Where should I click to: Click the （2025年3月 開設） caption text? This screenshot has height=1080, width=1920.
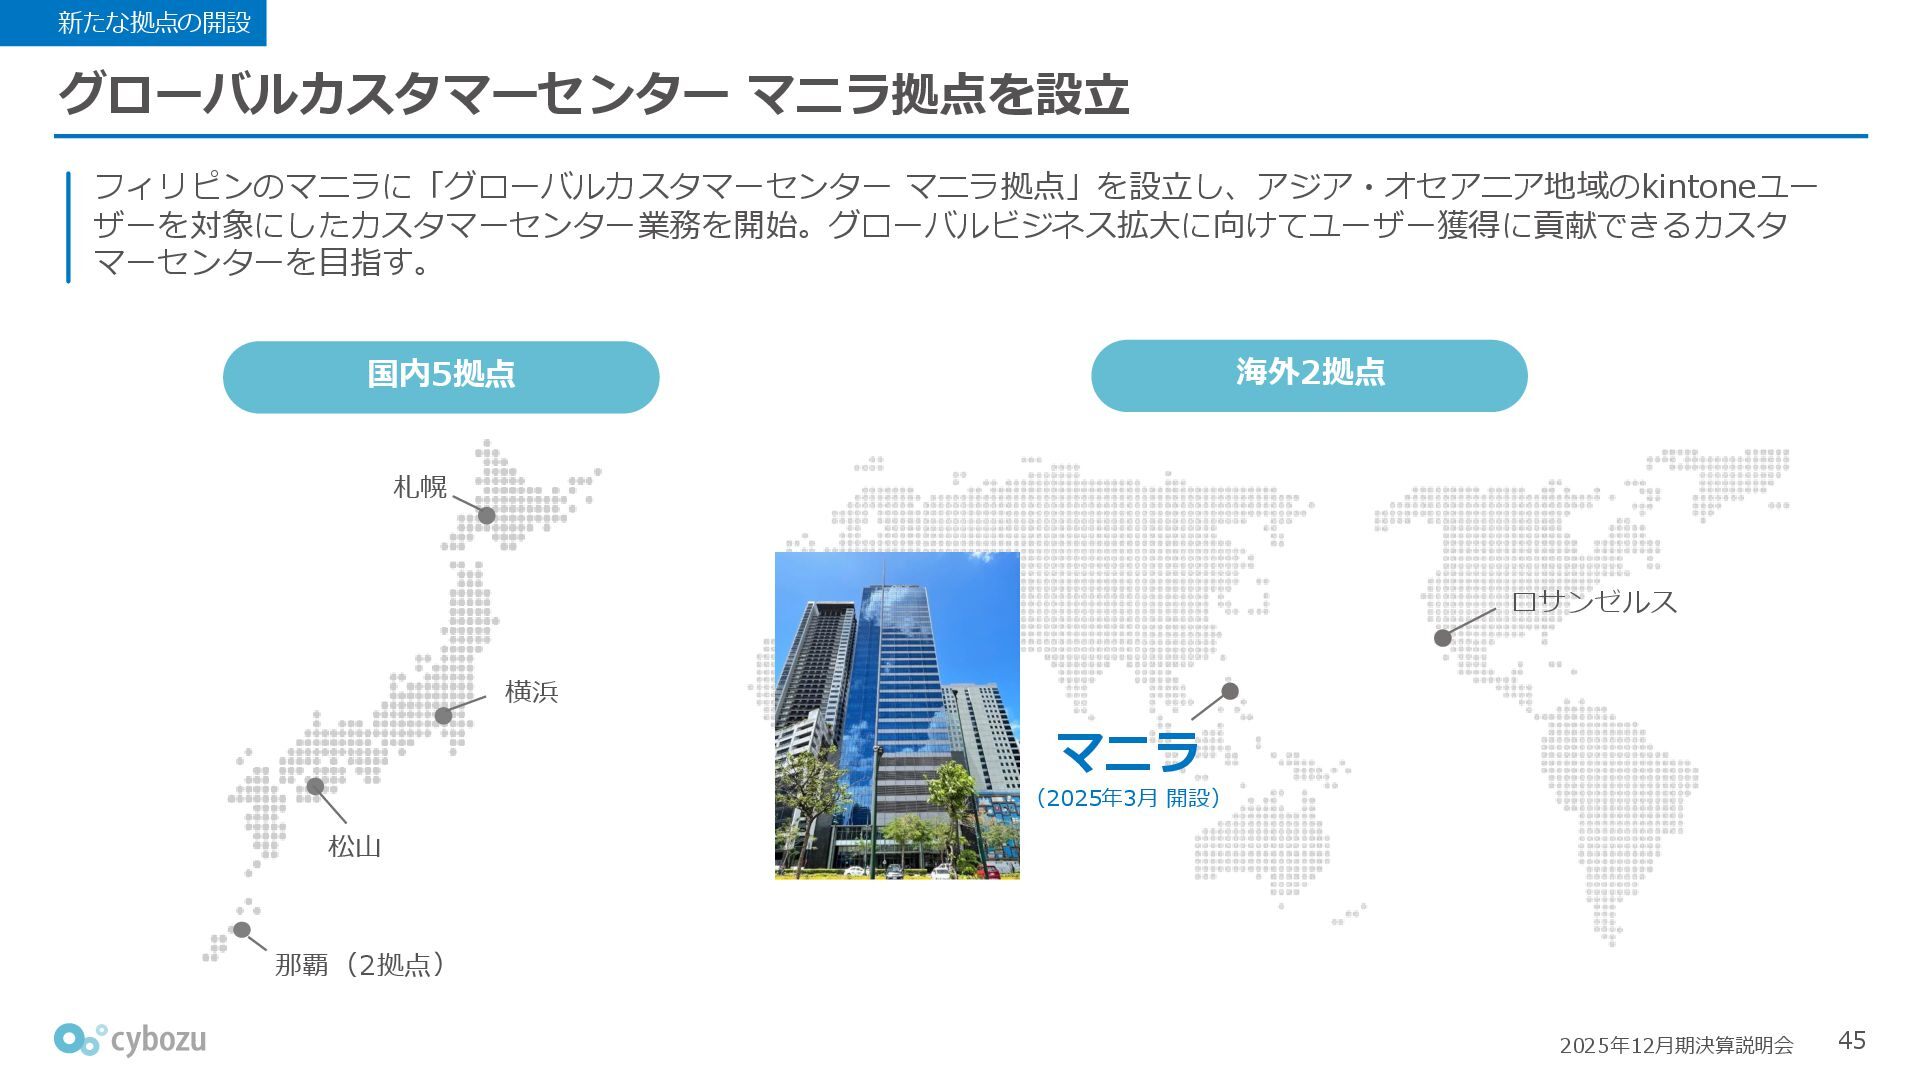coord(1127,798)
